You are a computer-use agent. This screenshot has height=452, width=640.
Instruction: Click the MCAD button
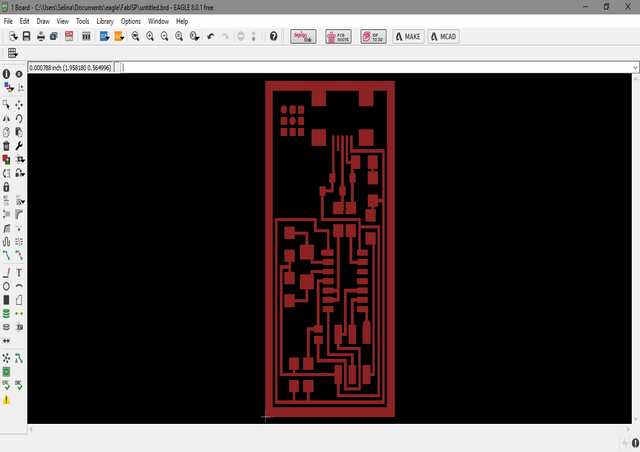coord(444,37)
